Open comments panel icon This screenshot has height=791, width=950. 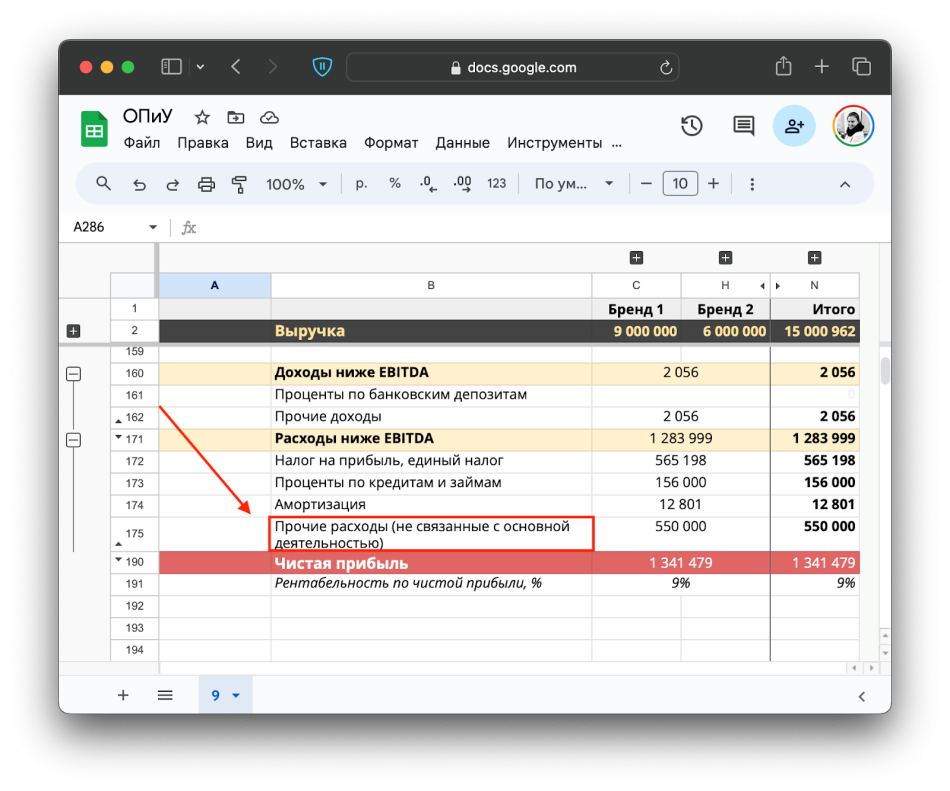(743, 126)
